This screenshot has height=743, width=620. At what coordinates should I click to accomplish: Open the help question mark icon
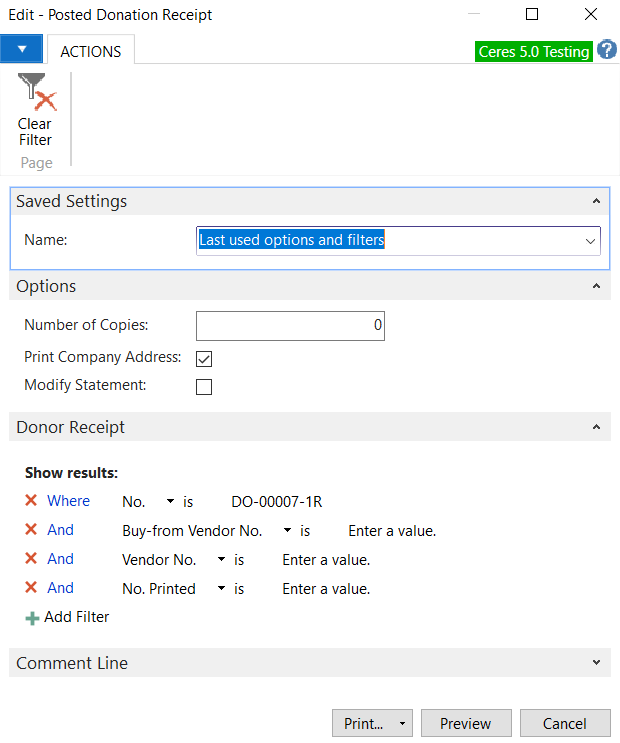click(x=606, y=50)
